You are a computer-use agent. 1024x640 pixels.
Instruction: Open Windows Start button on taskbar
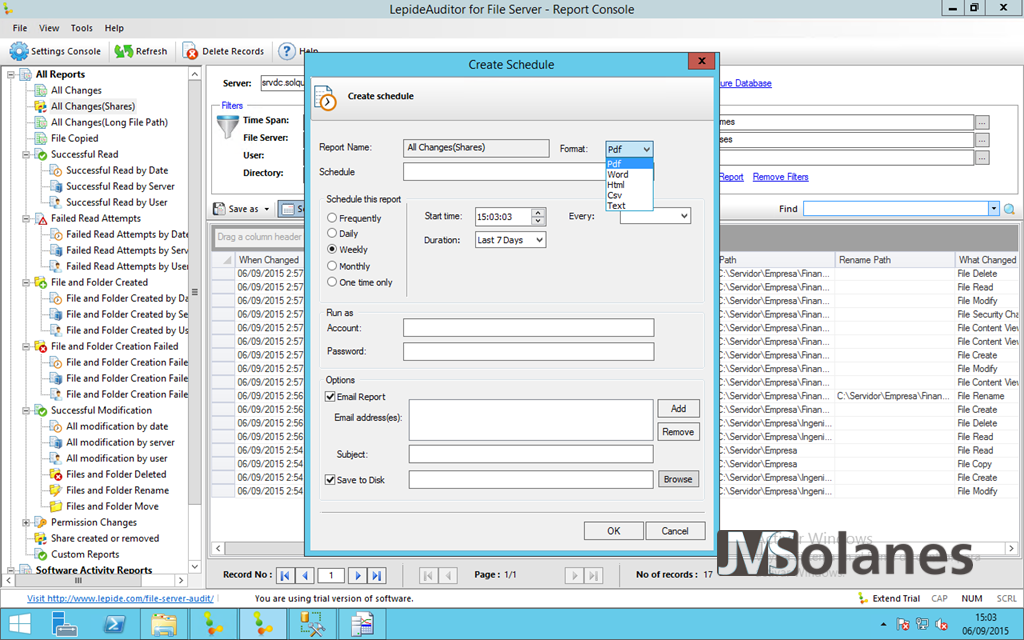pos(20,624)
